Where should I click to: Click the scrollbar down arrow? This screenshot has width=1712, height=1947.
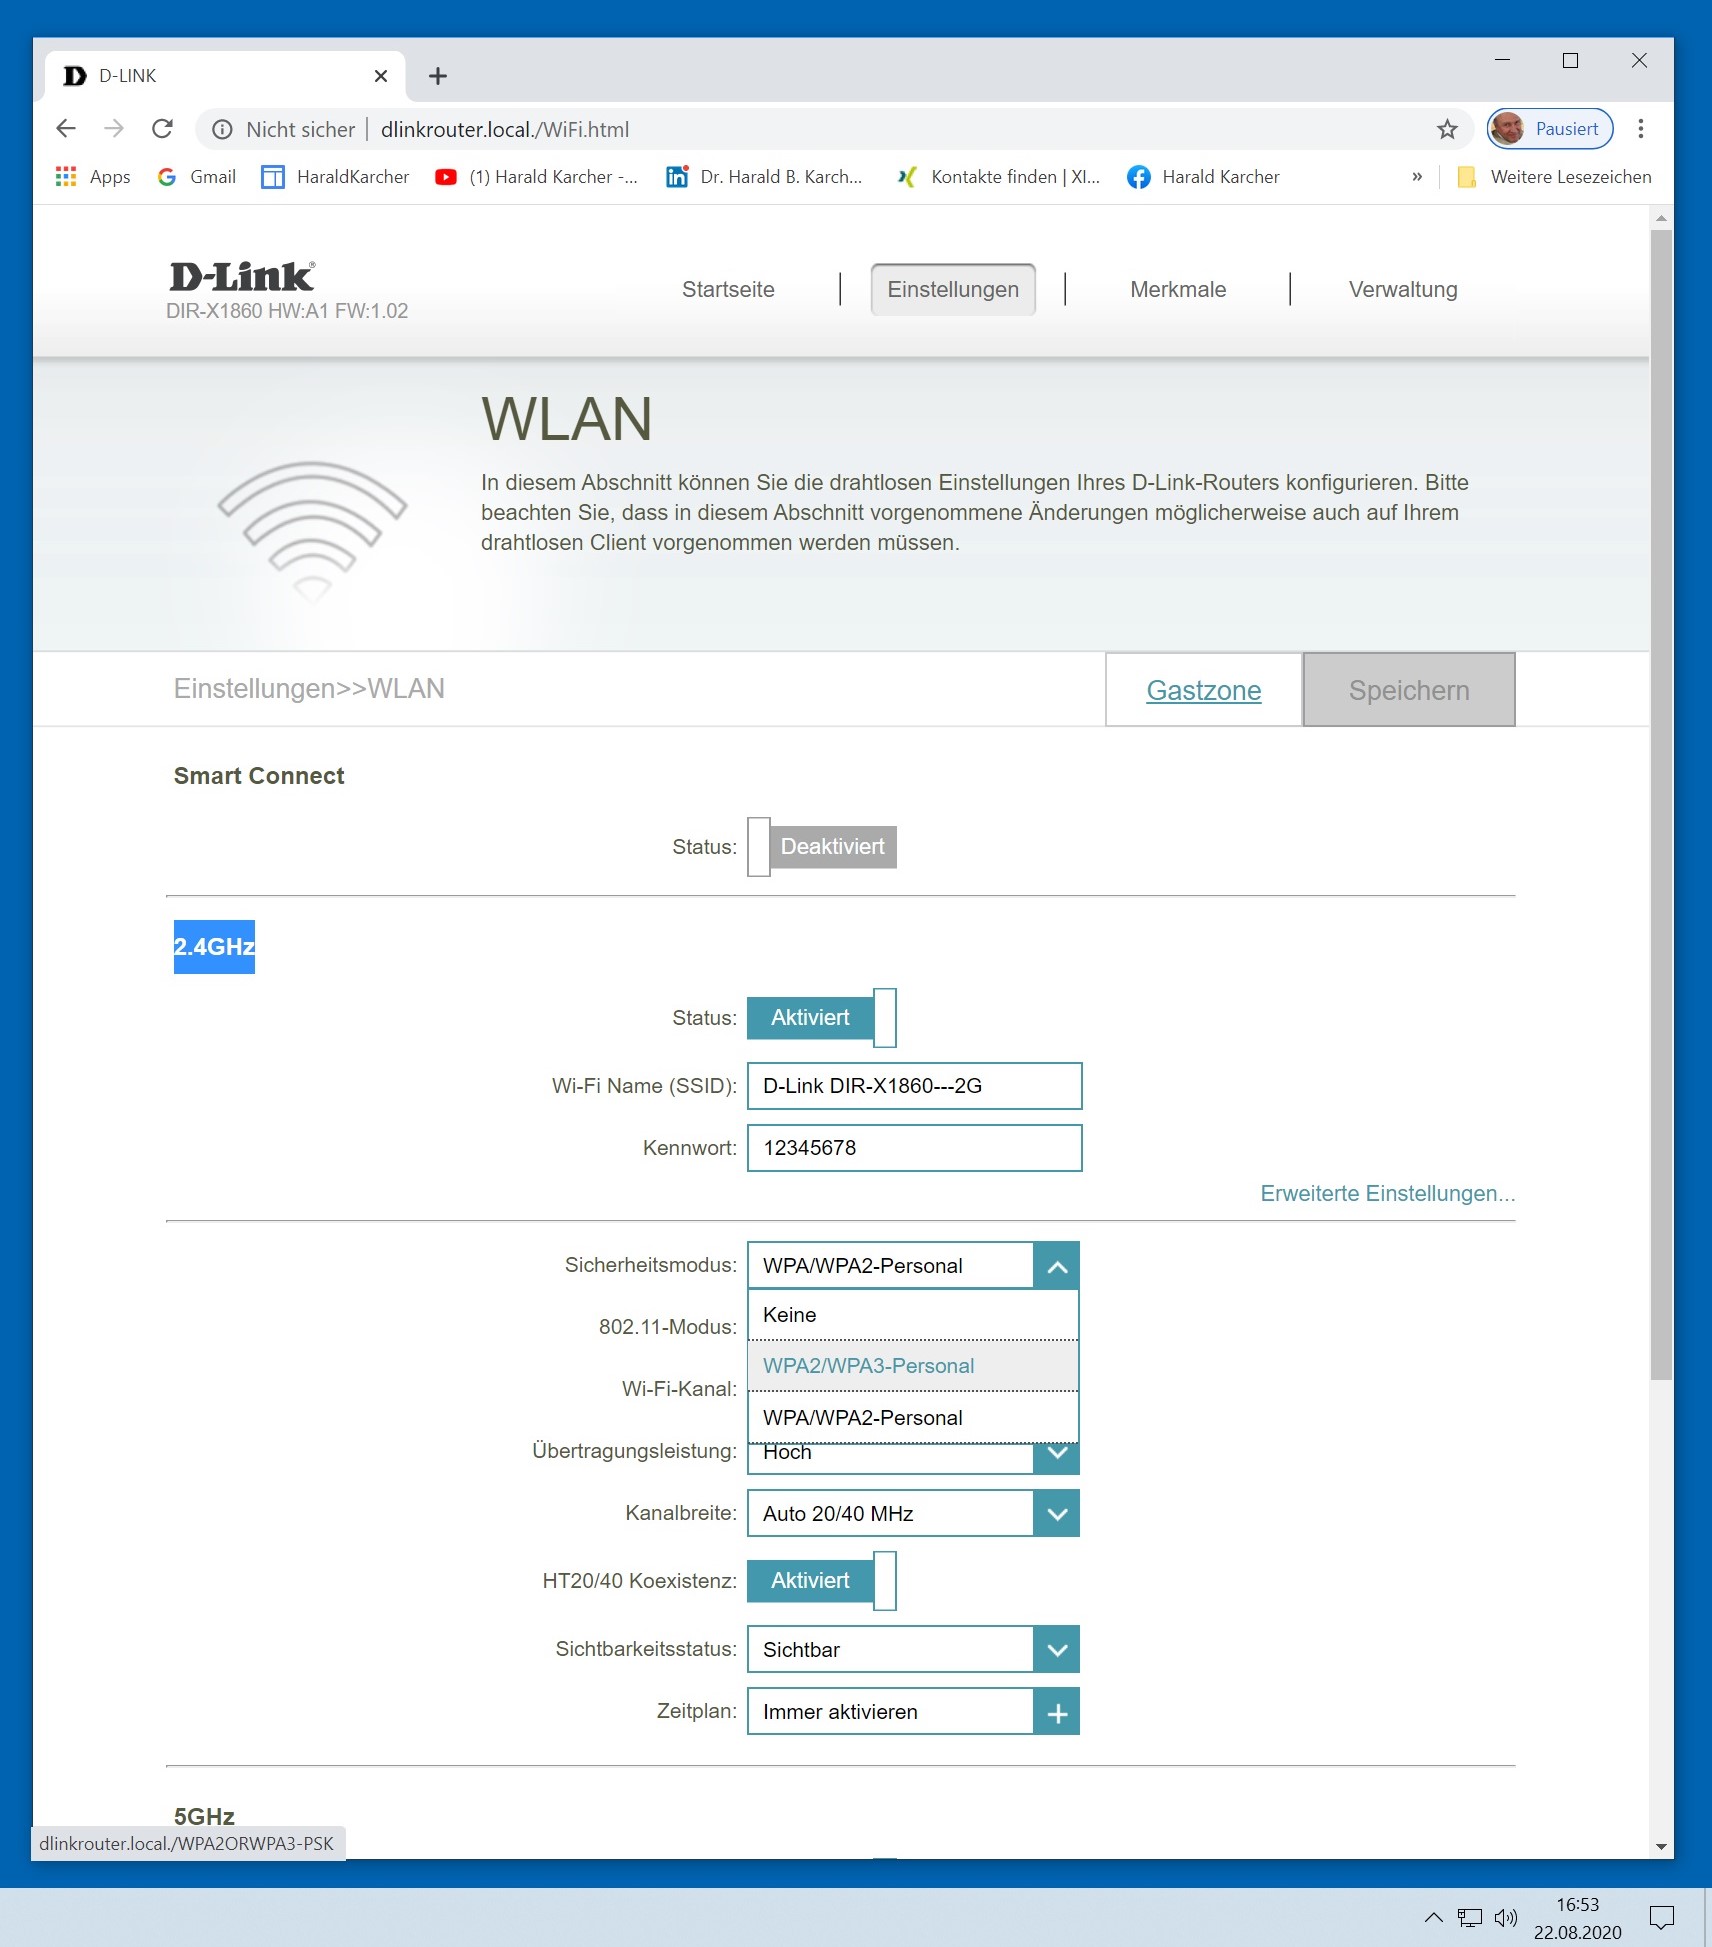point(1661,1847)
